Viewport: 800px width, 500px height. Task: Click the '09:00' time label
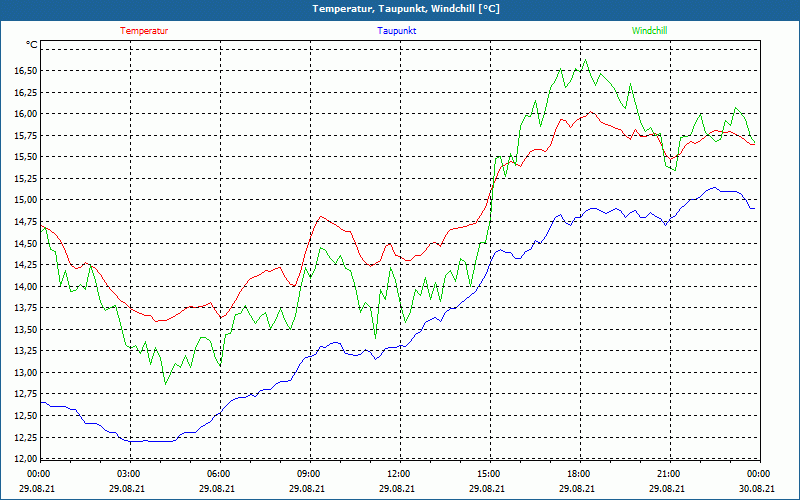pyautogui.click(x=309, y=474)
